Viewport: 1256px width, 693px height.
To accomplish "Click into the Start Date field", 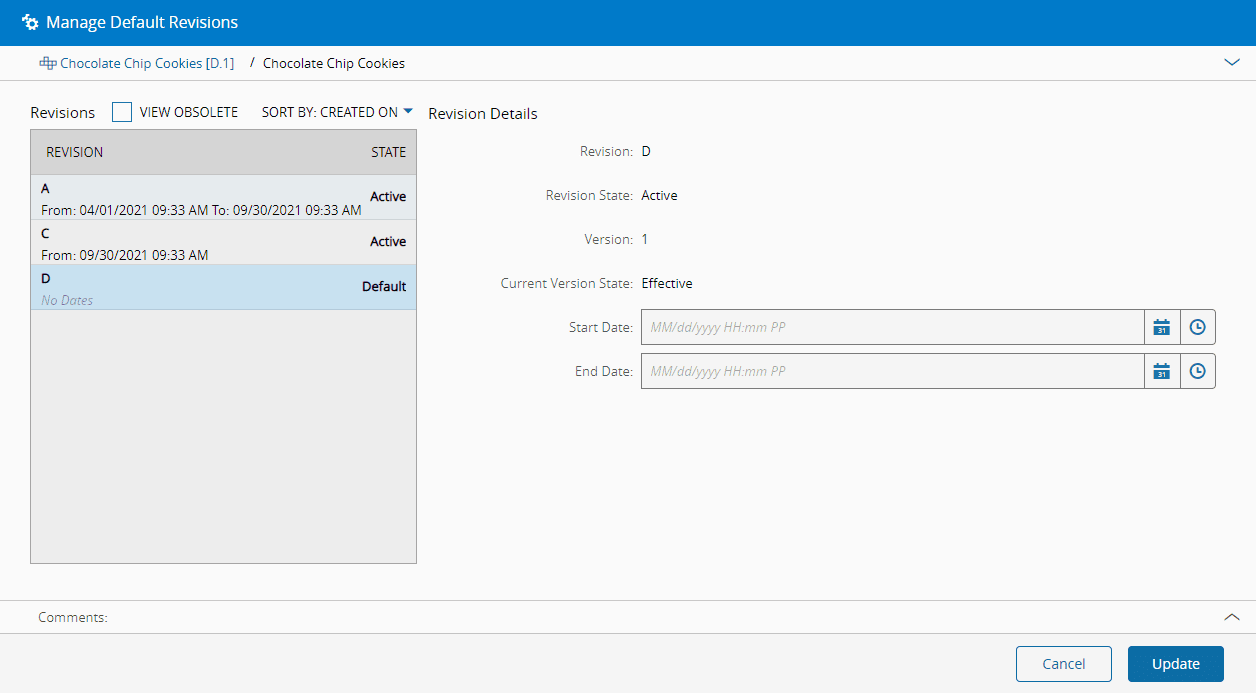I will pyautogui.click(x=891, y=327).
